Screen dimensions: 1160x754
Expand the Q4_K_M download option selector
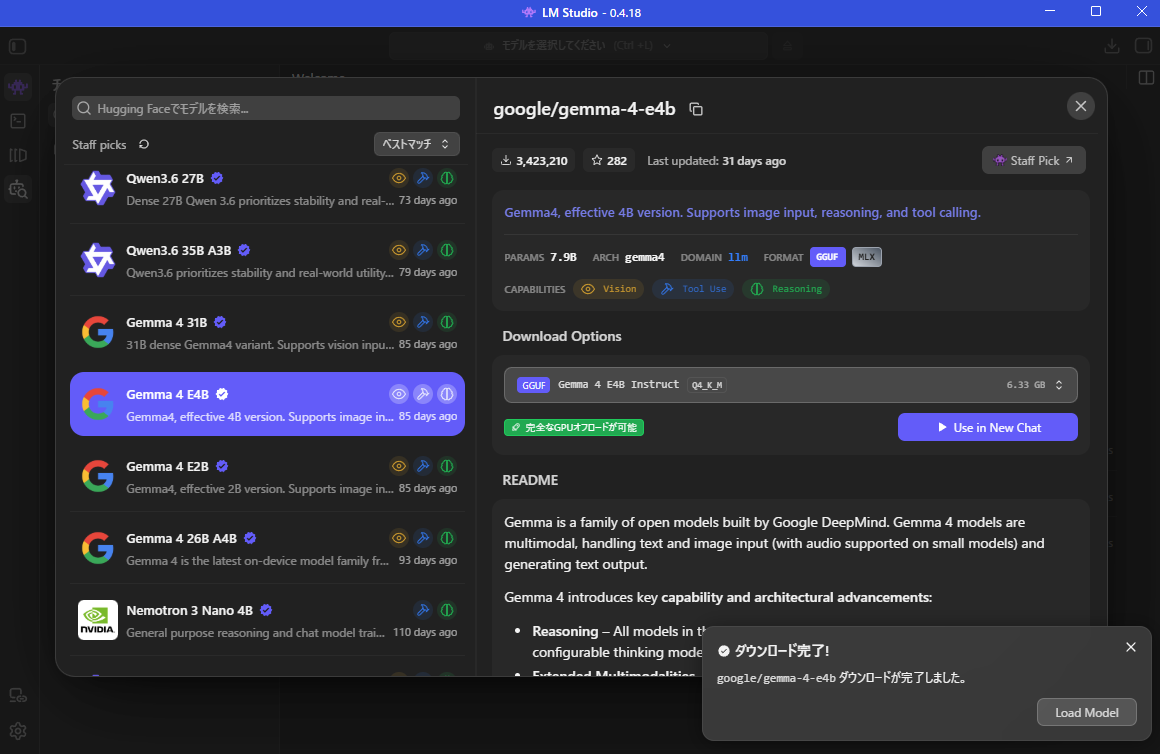pyautogui.click(x=790, y=385)
